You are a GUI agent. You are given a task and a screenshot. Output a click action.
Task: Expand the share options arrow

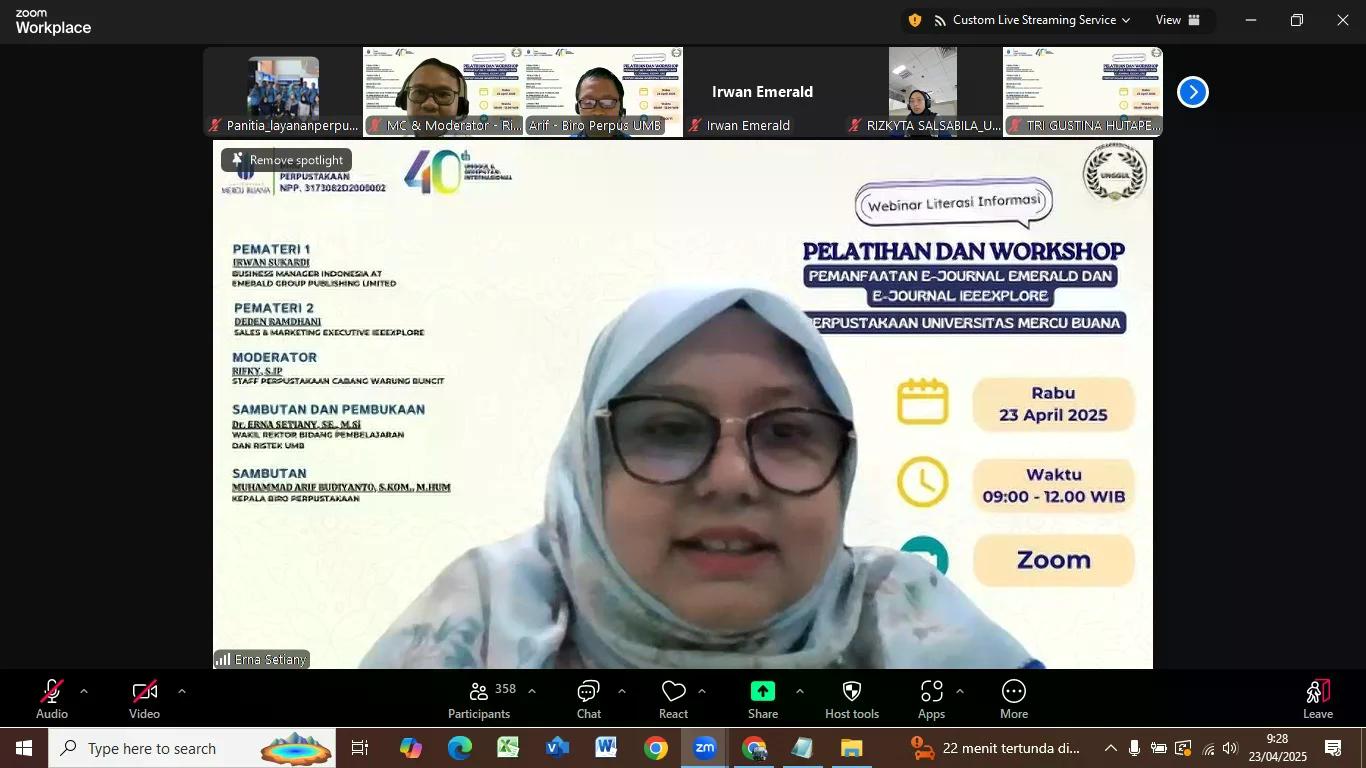[x=799, y=691]
